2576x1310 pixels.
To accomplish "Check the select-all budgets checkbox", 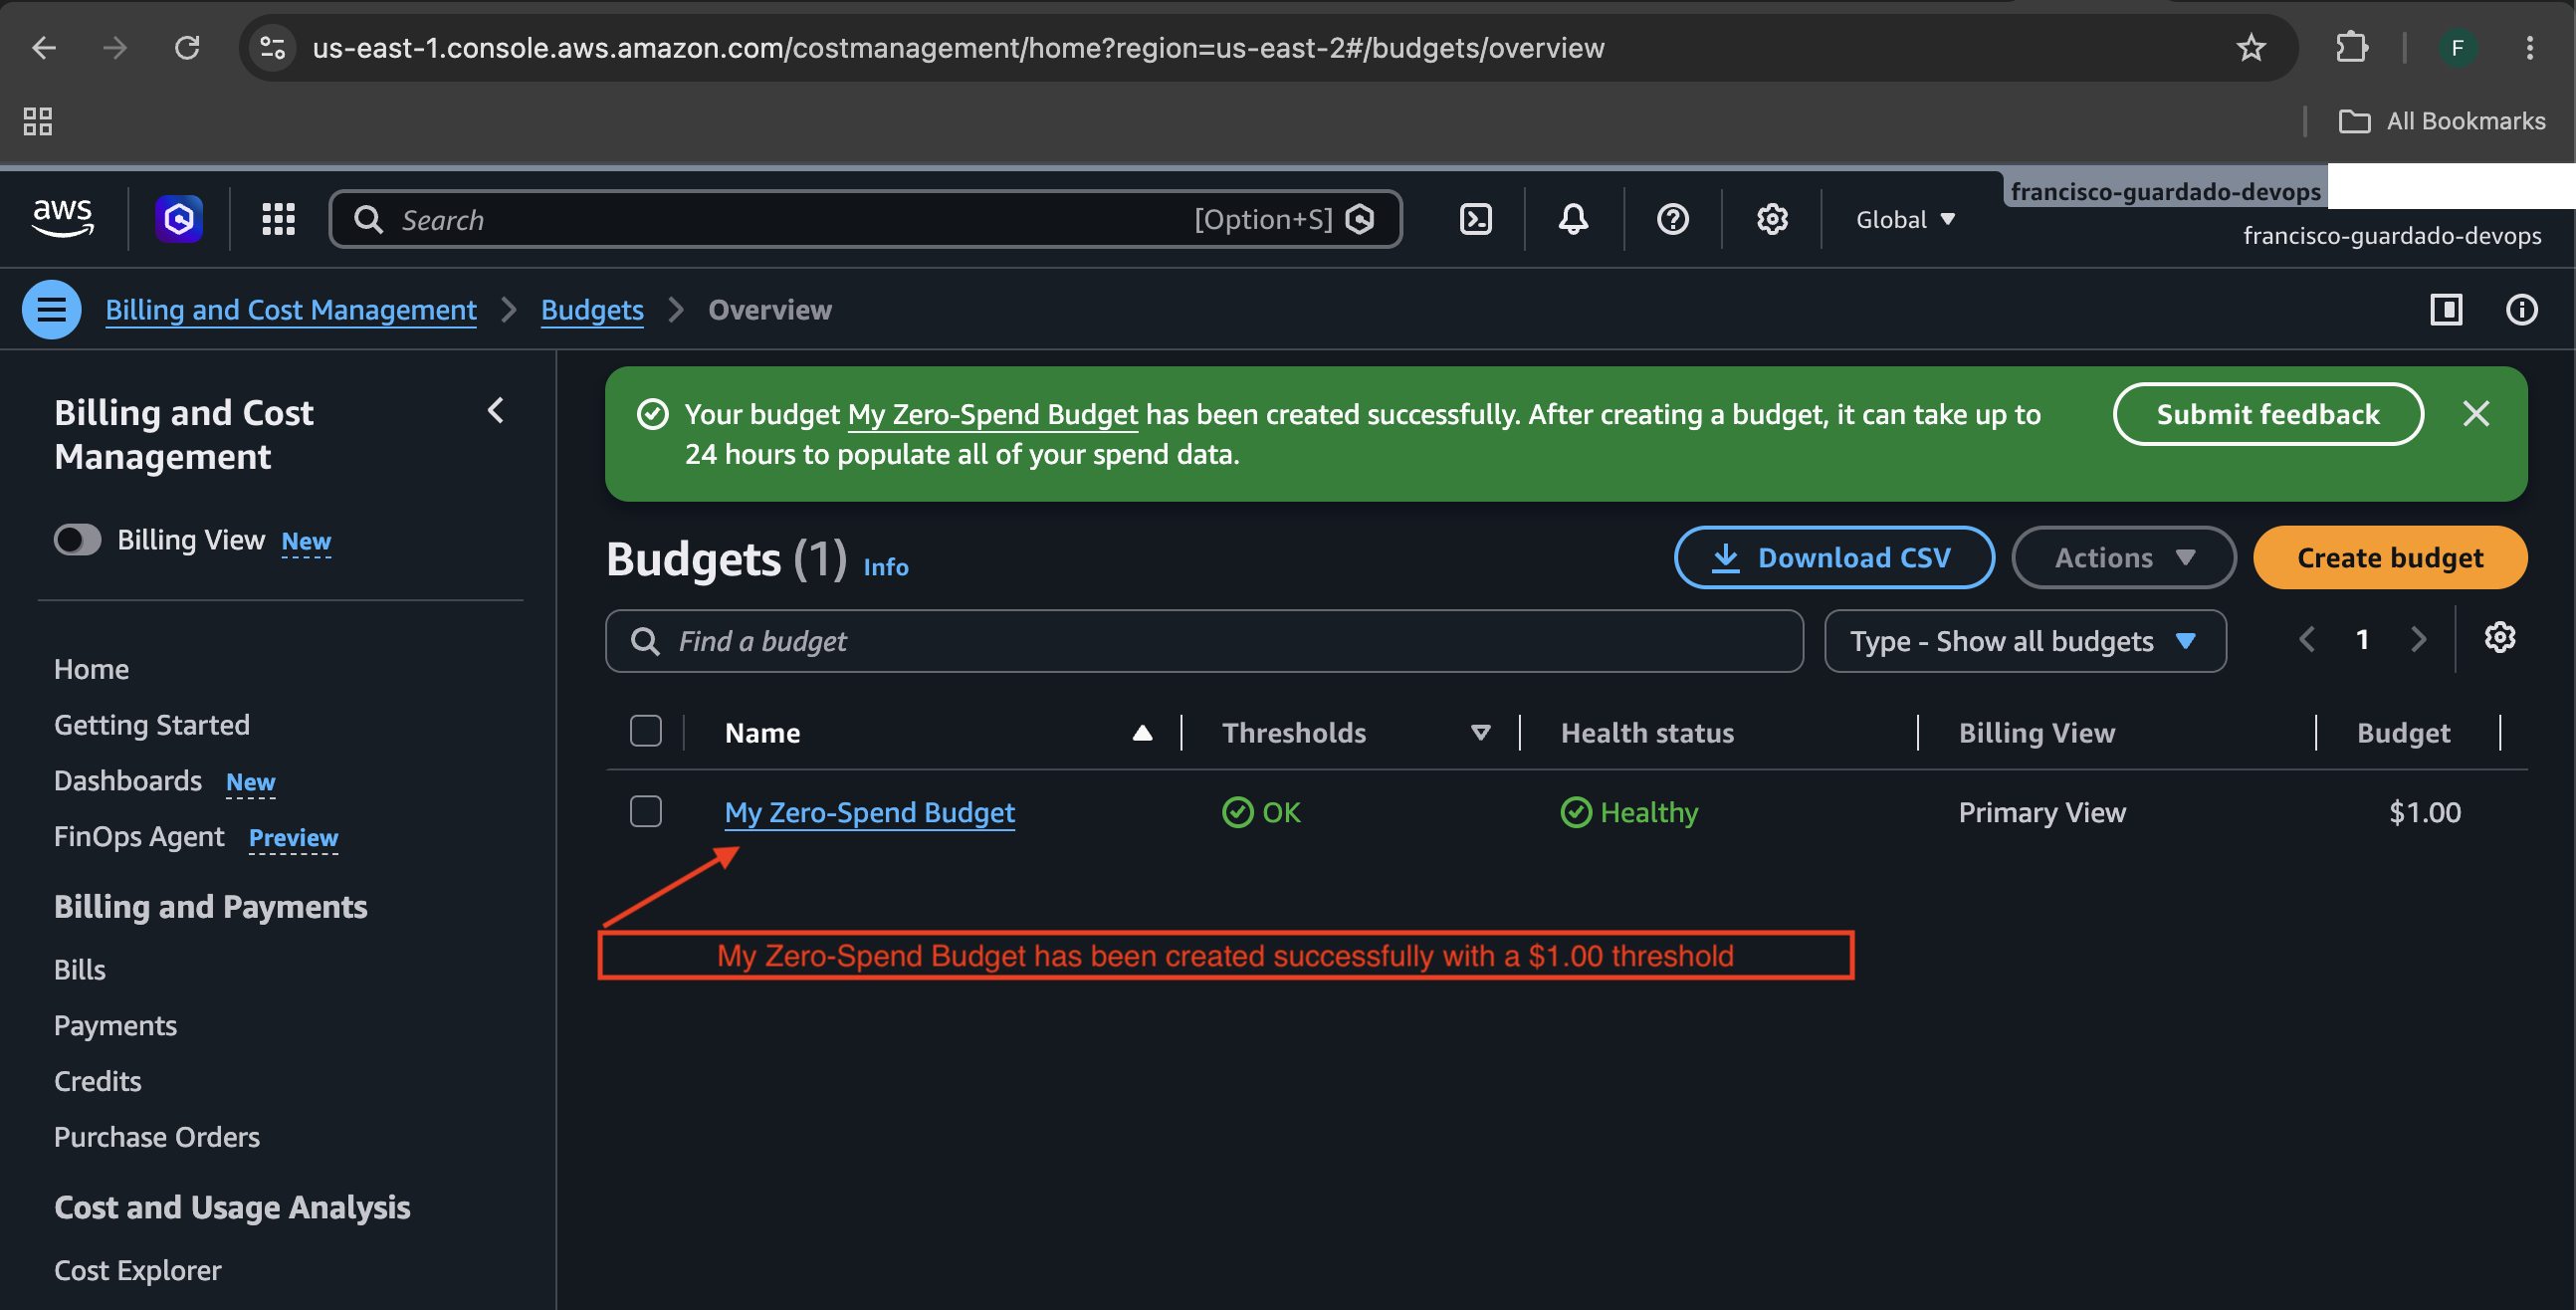I will pyautogui.click(x=646, y=731).
